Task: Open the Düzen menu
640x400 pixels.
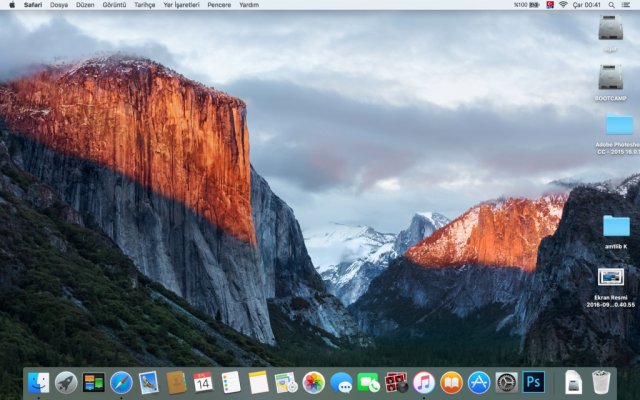Action: pos(85,5)
